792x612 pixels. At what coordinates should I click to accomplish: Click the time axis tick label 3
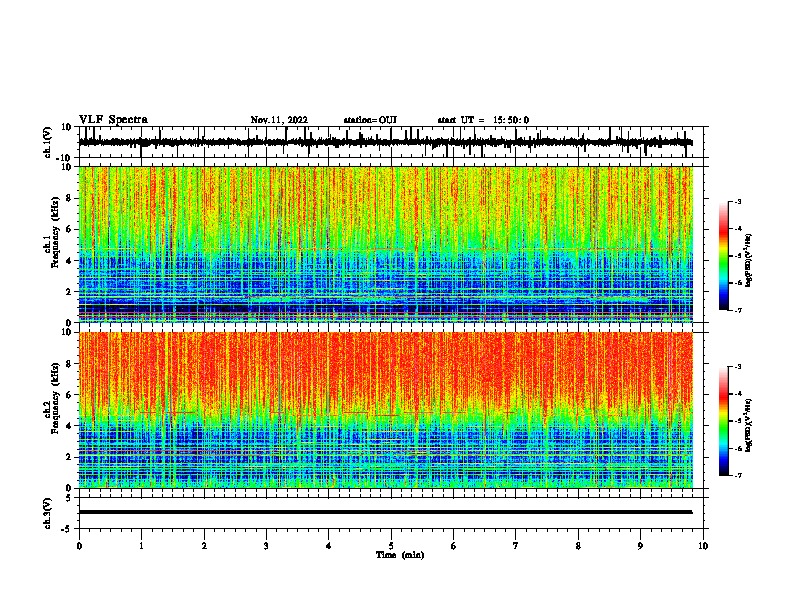click(266, 546)
